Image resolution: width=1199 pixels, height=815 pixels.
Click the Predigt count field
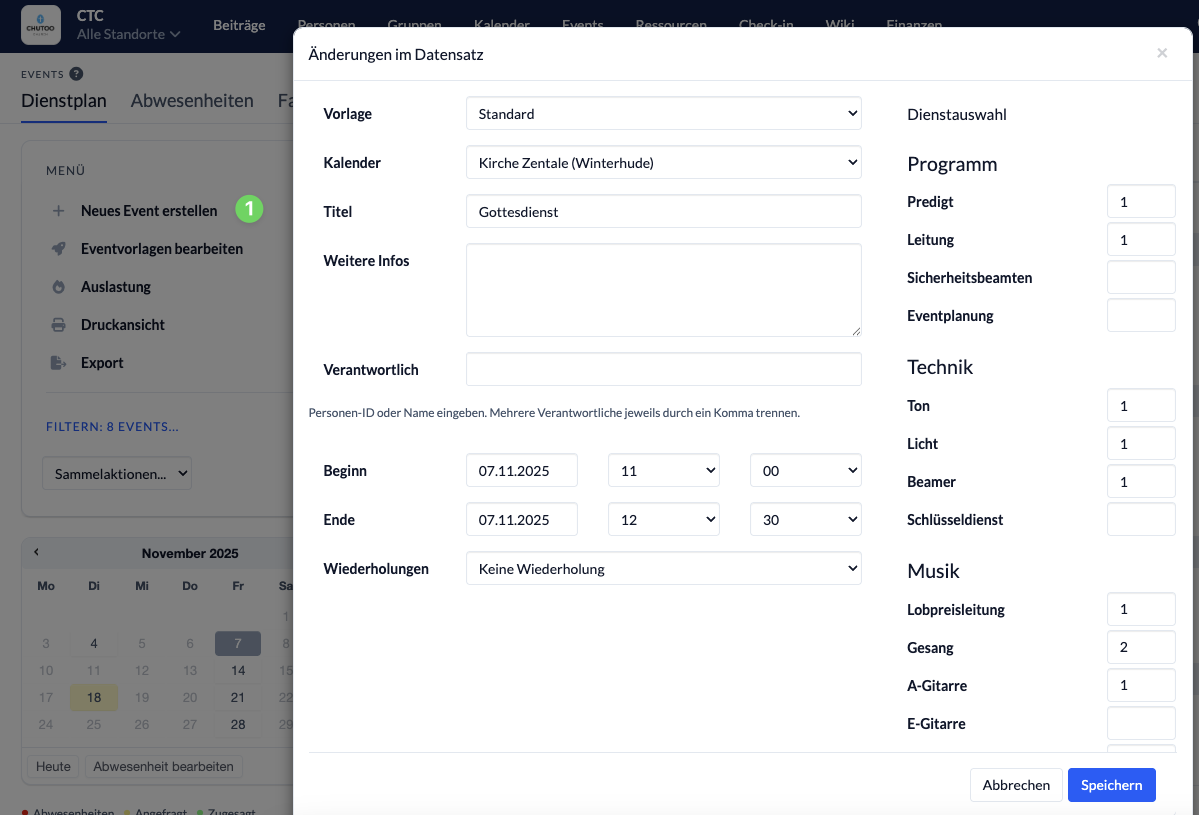pyautogui.click(x=1140, y=202)
